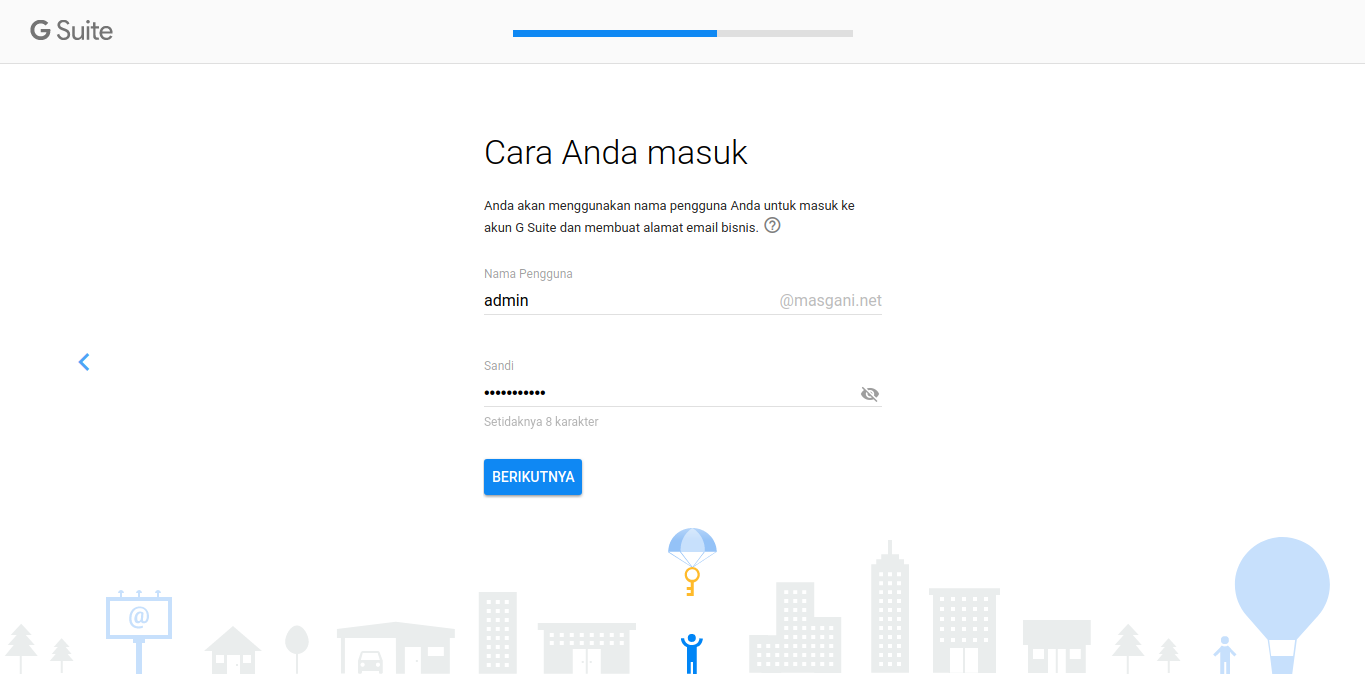This screenshot has width=1365, height=677.
Task: Click the 'Setidaknya 8 karakter' hint text
Action: point(541,422)
